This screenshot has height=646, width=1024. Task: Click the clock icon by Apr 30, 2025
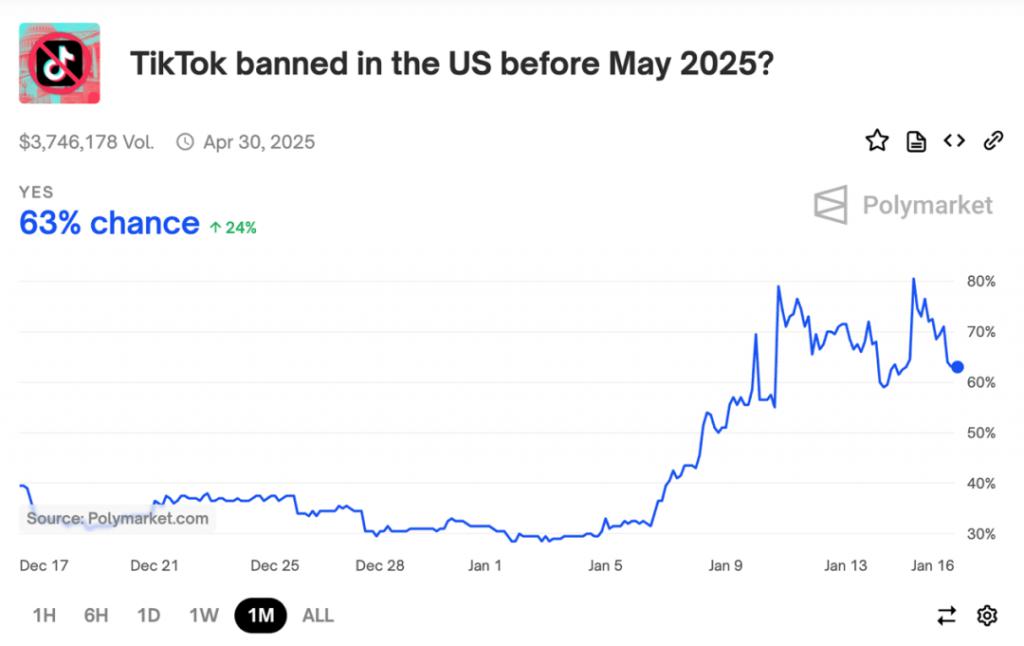[185, 142]
